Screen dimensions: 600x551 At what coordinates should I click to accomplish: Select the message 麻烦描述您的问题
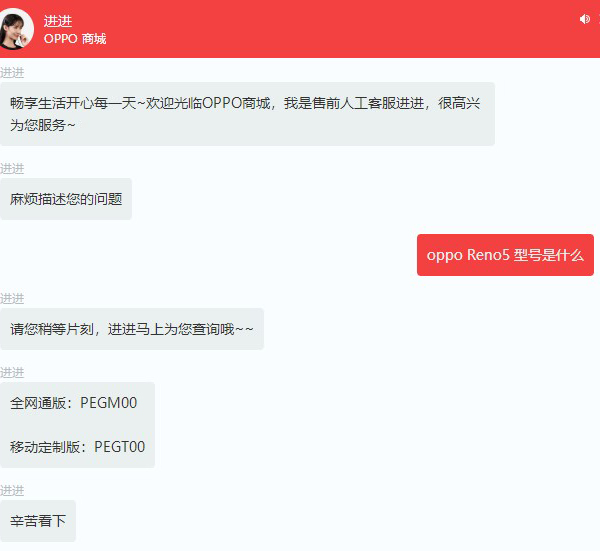click(x=66, y=199)
